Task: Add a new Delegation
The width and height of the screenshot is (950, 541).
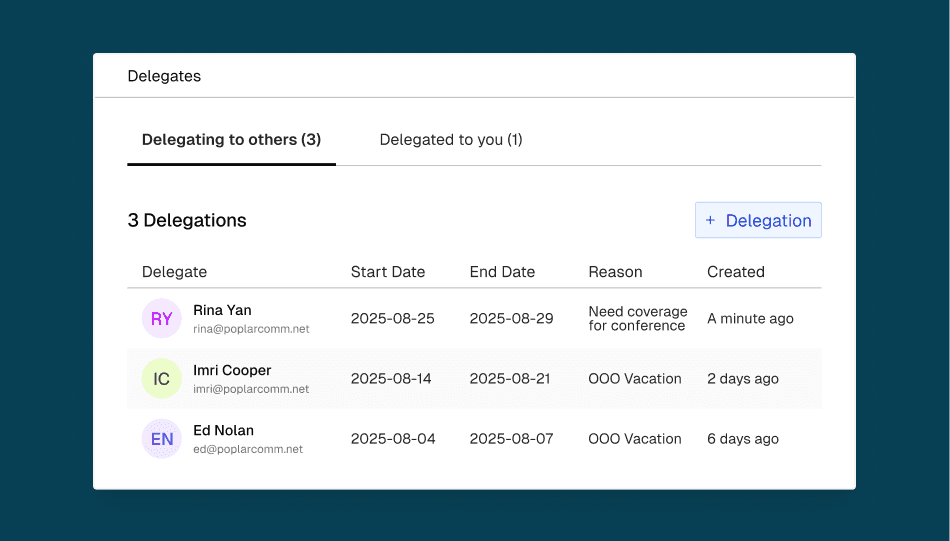Action: (x=758, y=221)
